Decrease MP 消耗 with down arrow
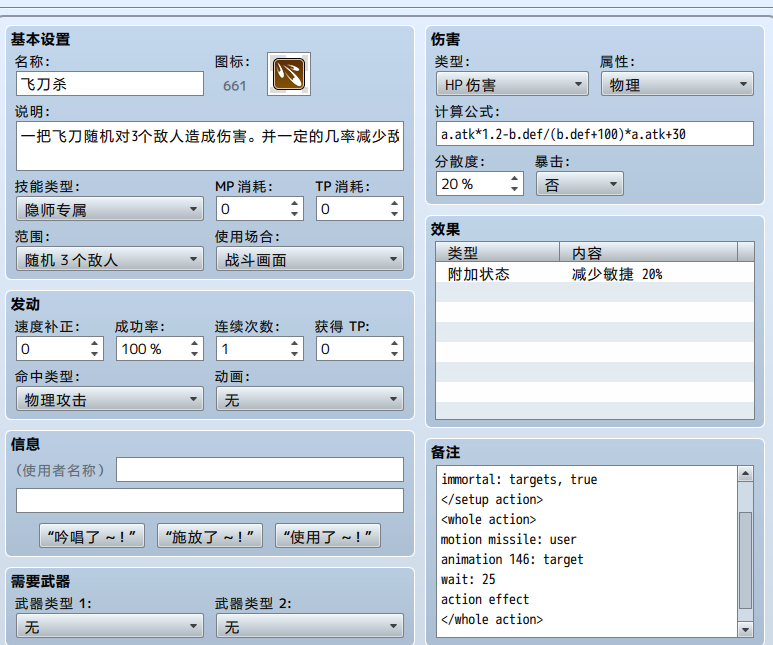This screenshot has width=773, height=645. [x=294, y=215]
